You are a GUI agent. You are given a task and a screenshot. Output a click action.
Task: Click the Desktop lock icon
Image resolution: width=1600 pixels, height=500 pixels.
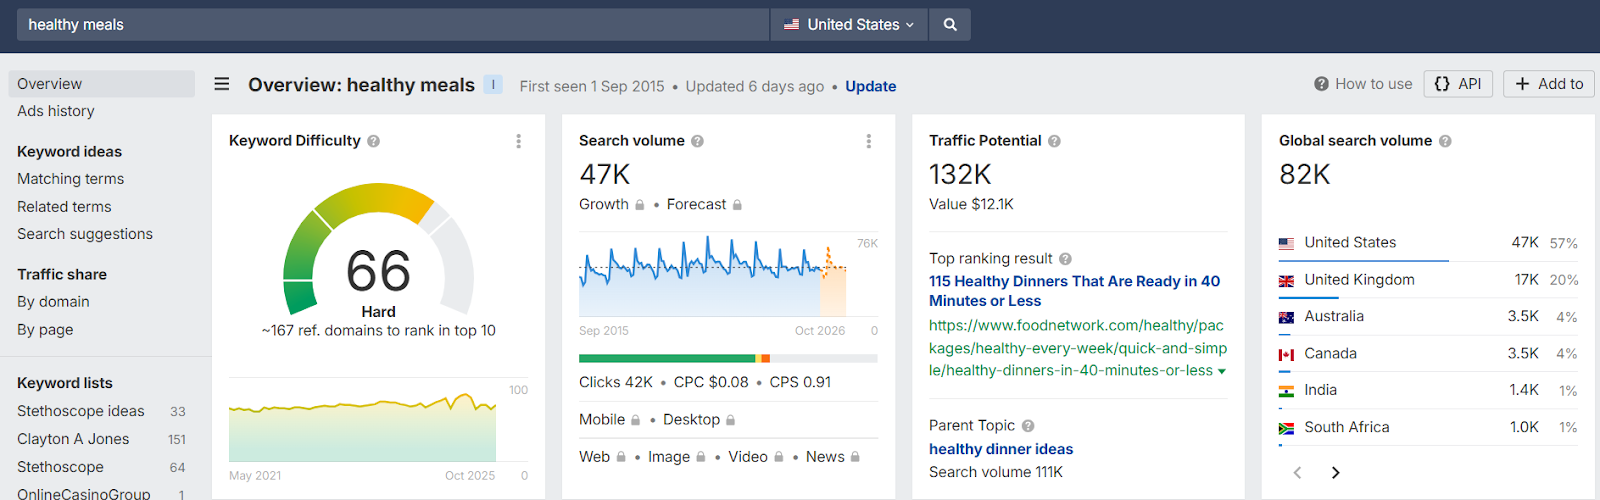pos(730,420)
